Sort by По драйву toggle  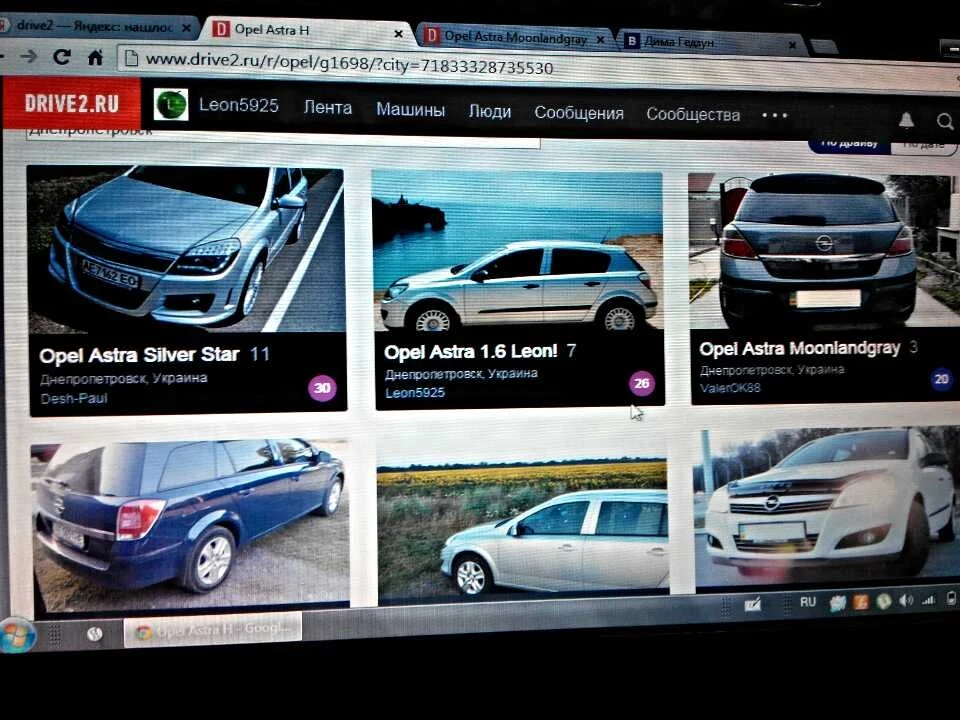point(849,144)
